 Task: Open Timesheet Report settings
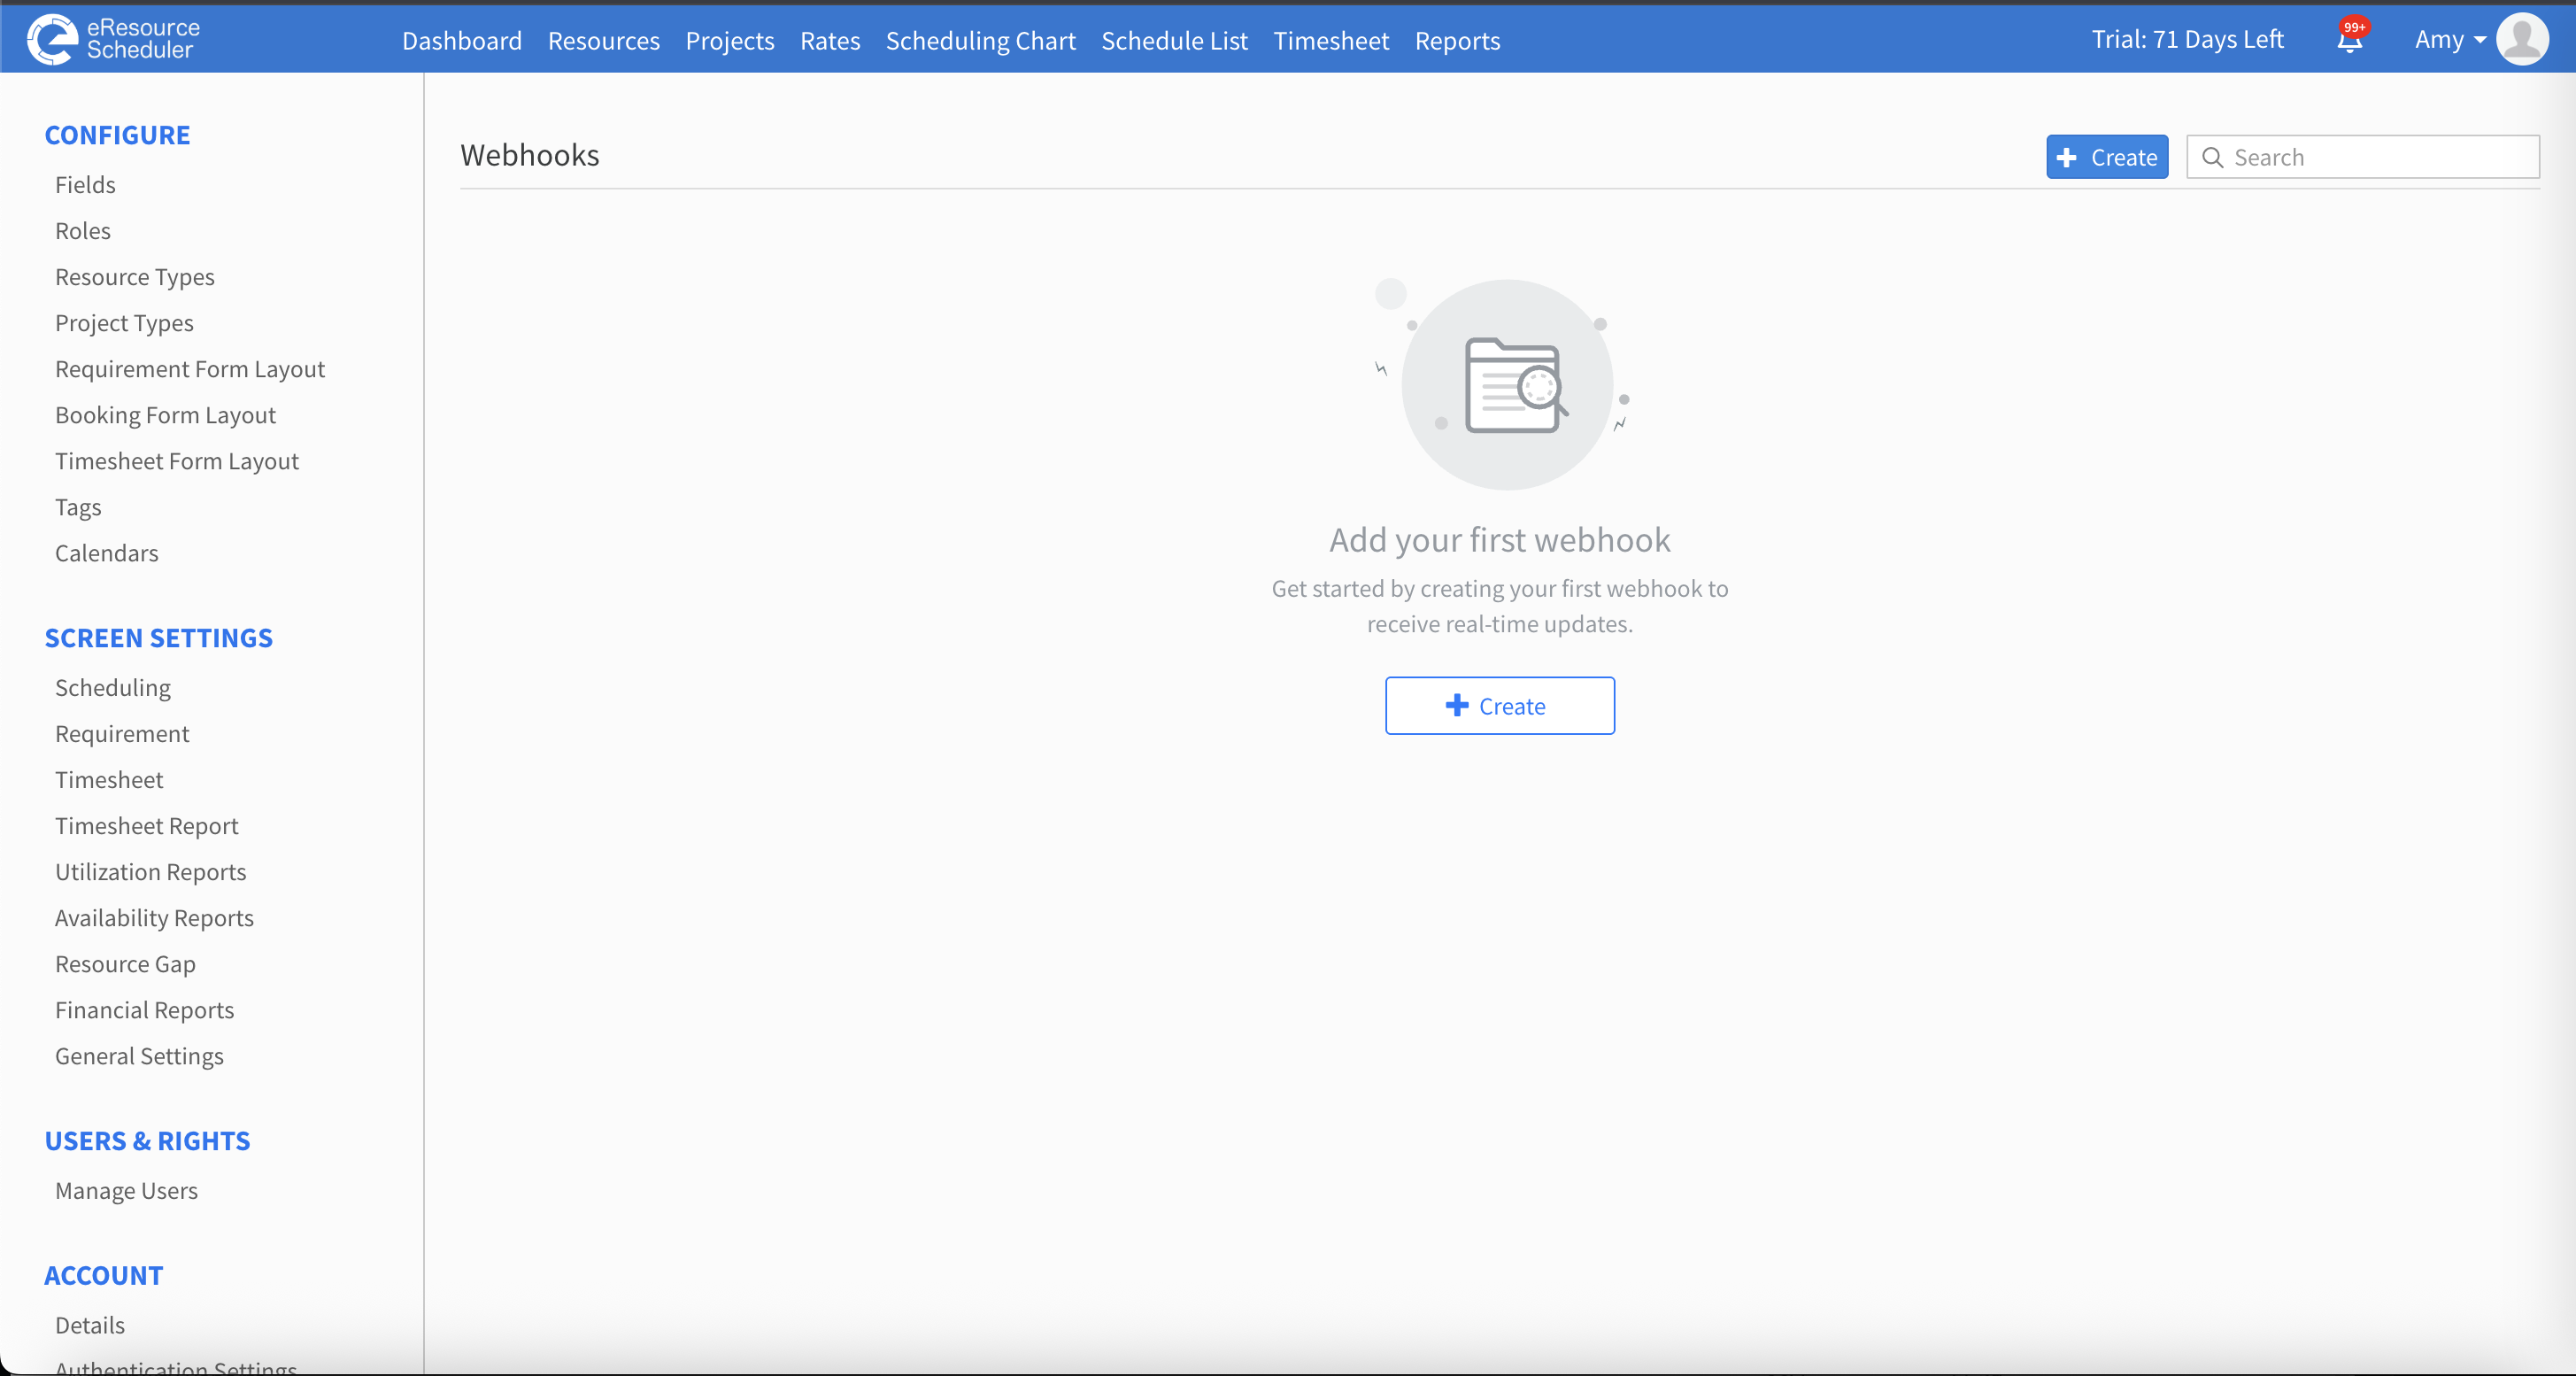(x=147, y=826)
